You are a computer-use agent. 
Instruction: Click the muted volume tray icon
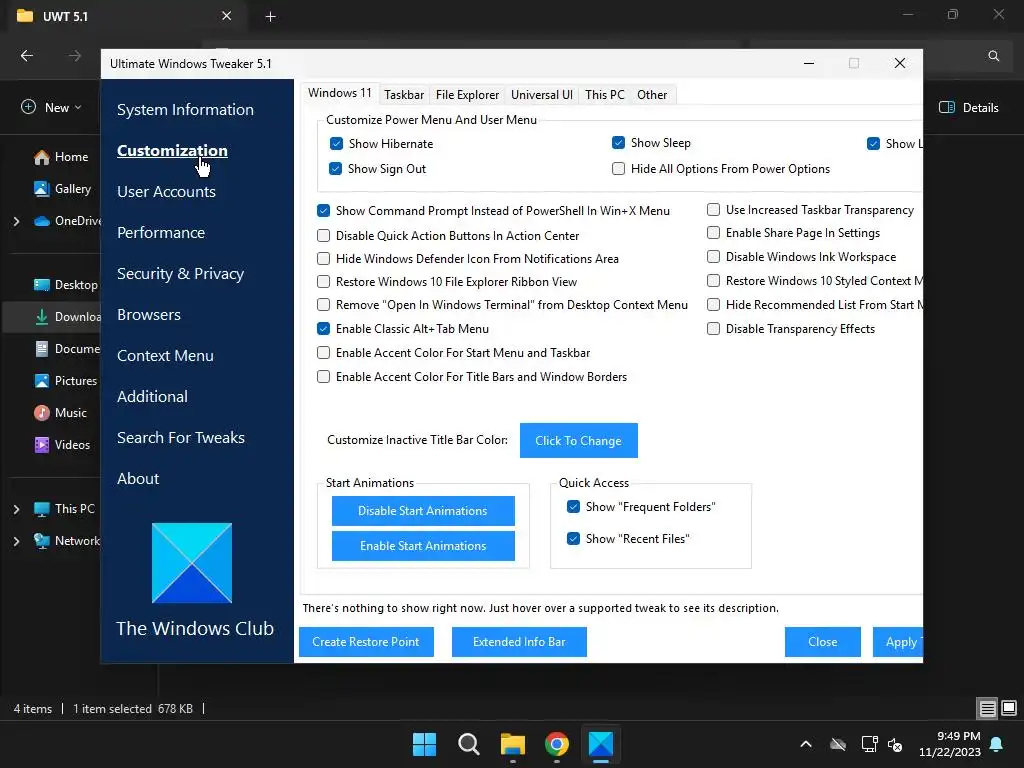click(895, 744)
